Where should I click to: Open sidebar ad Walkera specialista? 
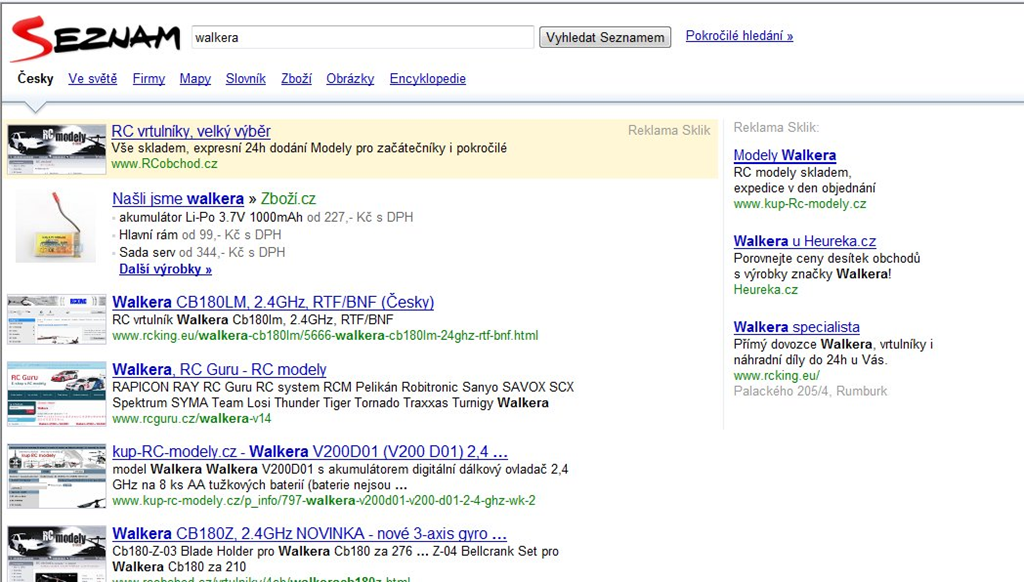[797, 327]
